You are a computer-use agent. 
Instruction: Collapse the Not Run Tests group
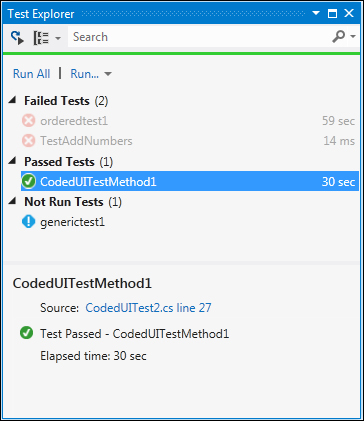click(x=12, y=201)
